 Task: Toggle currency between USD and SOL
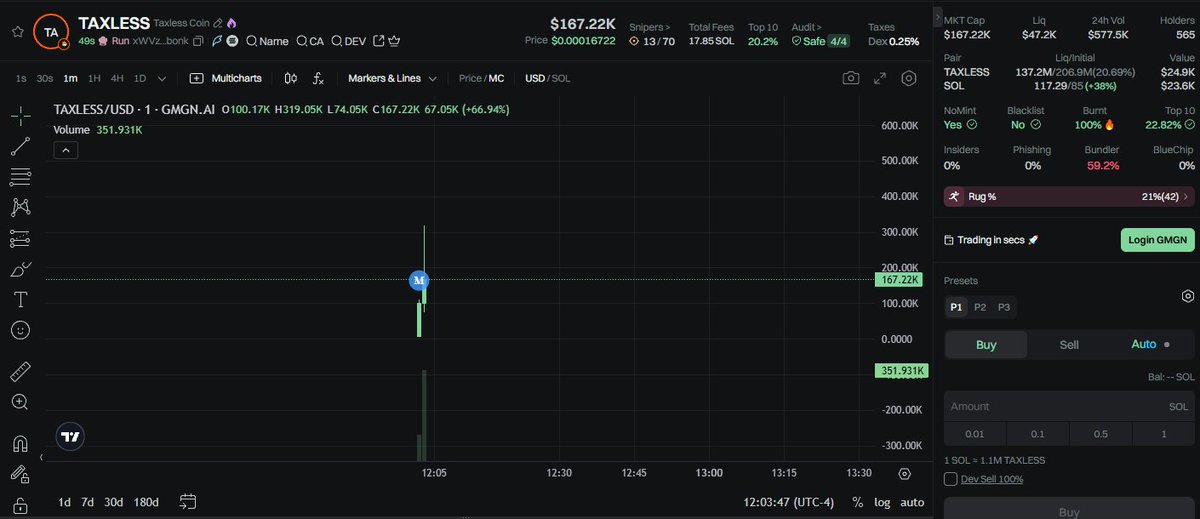pos(548,78)
